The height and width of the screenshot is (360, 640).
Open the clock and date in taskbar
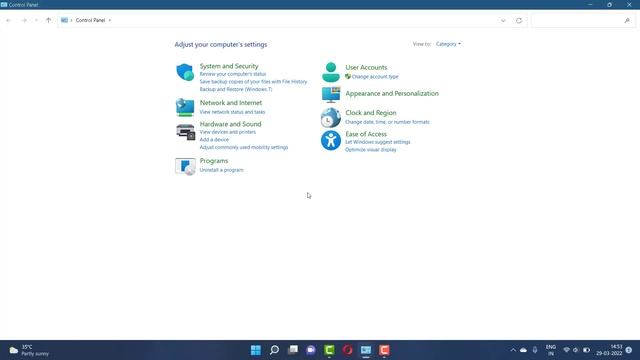point(609,350)
